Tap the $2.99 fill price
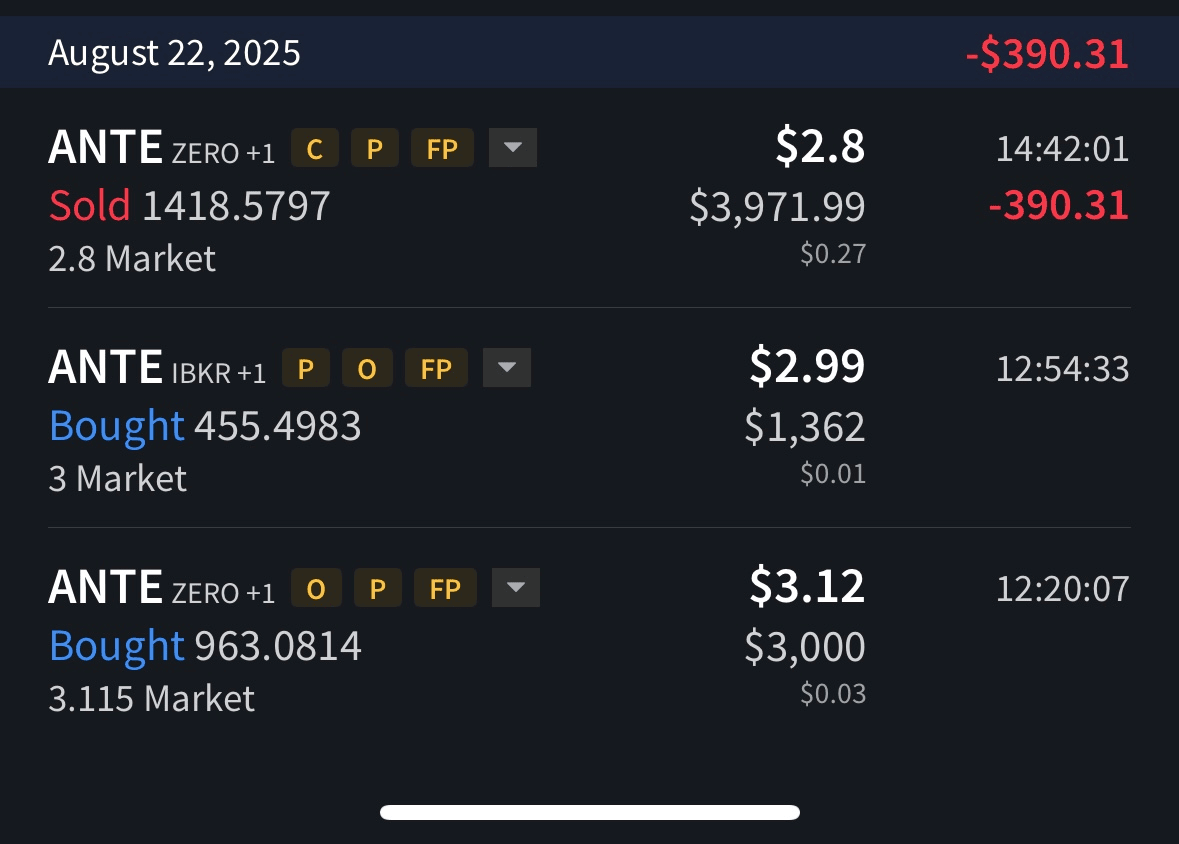Viewport: 1179px width, 844px height. pyautogui.click(x=807, y=366)
